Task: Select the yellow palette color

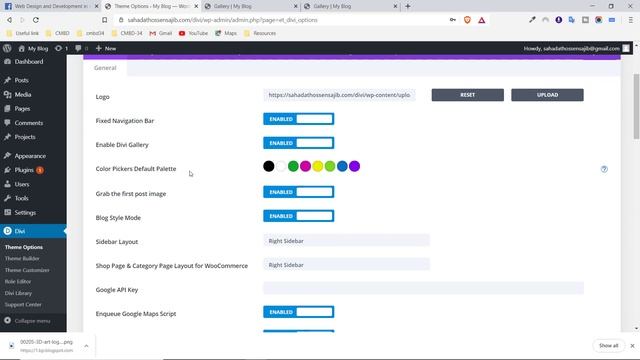Action: [x=318, y=166]
